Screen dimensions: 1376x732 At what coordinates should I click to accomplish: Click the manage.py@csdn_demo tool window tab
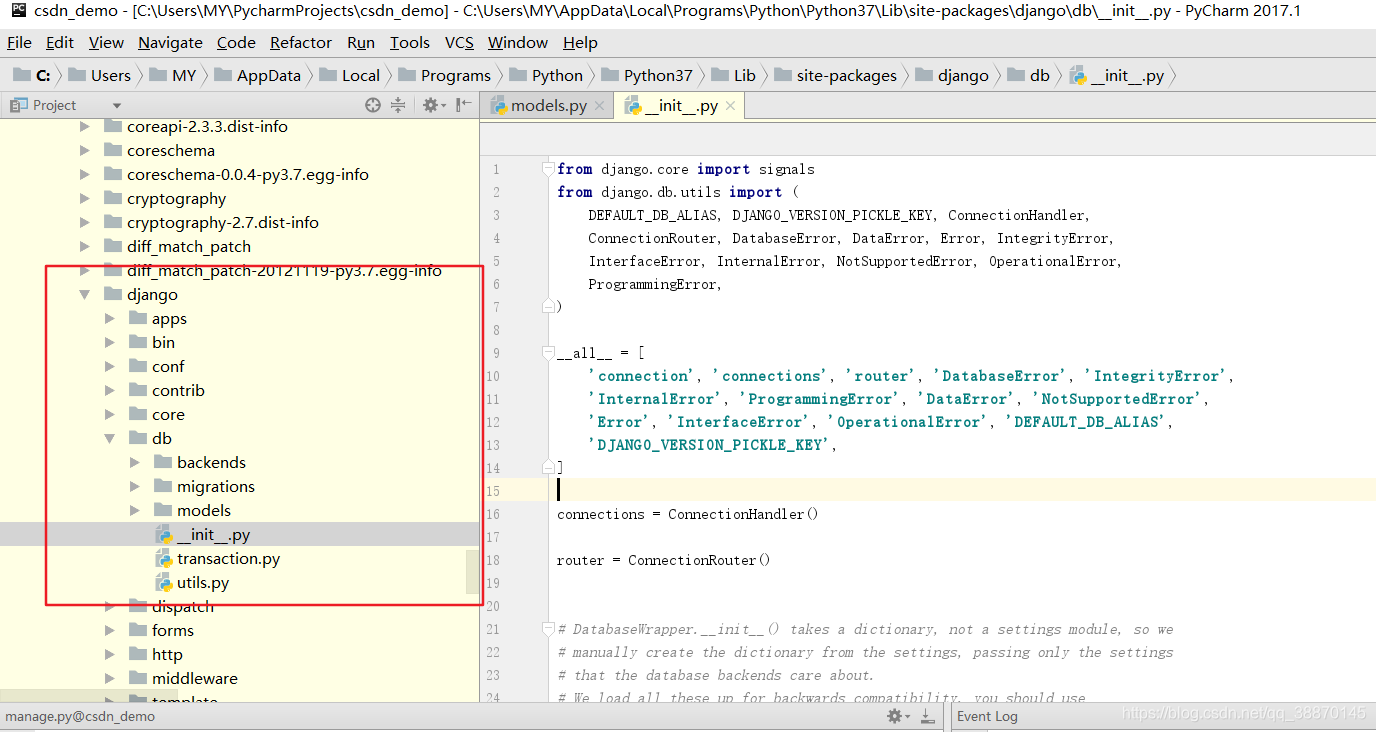coord(80,716)
